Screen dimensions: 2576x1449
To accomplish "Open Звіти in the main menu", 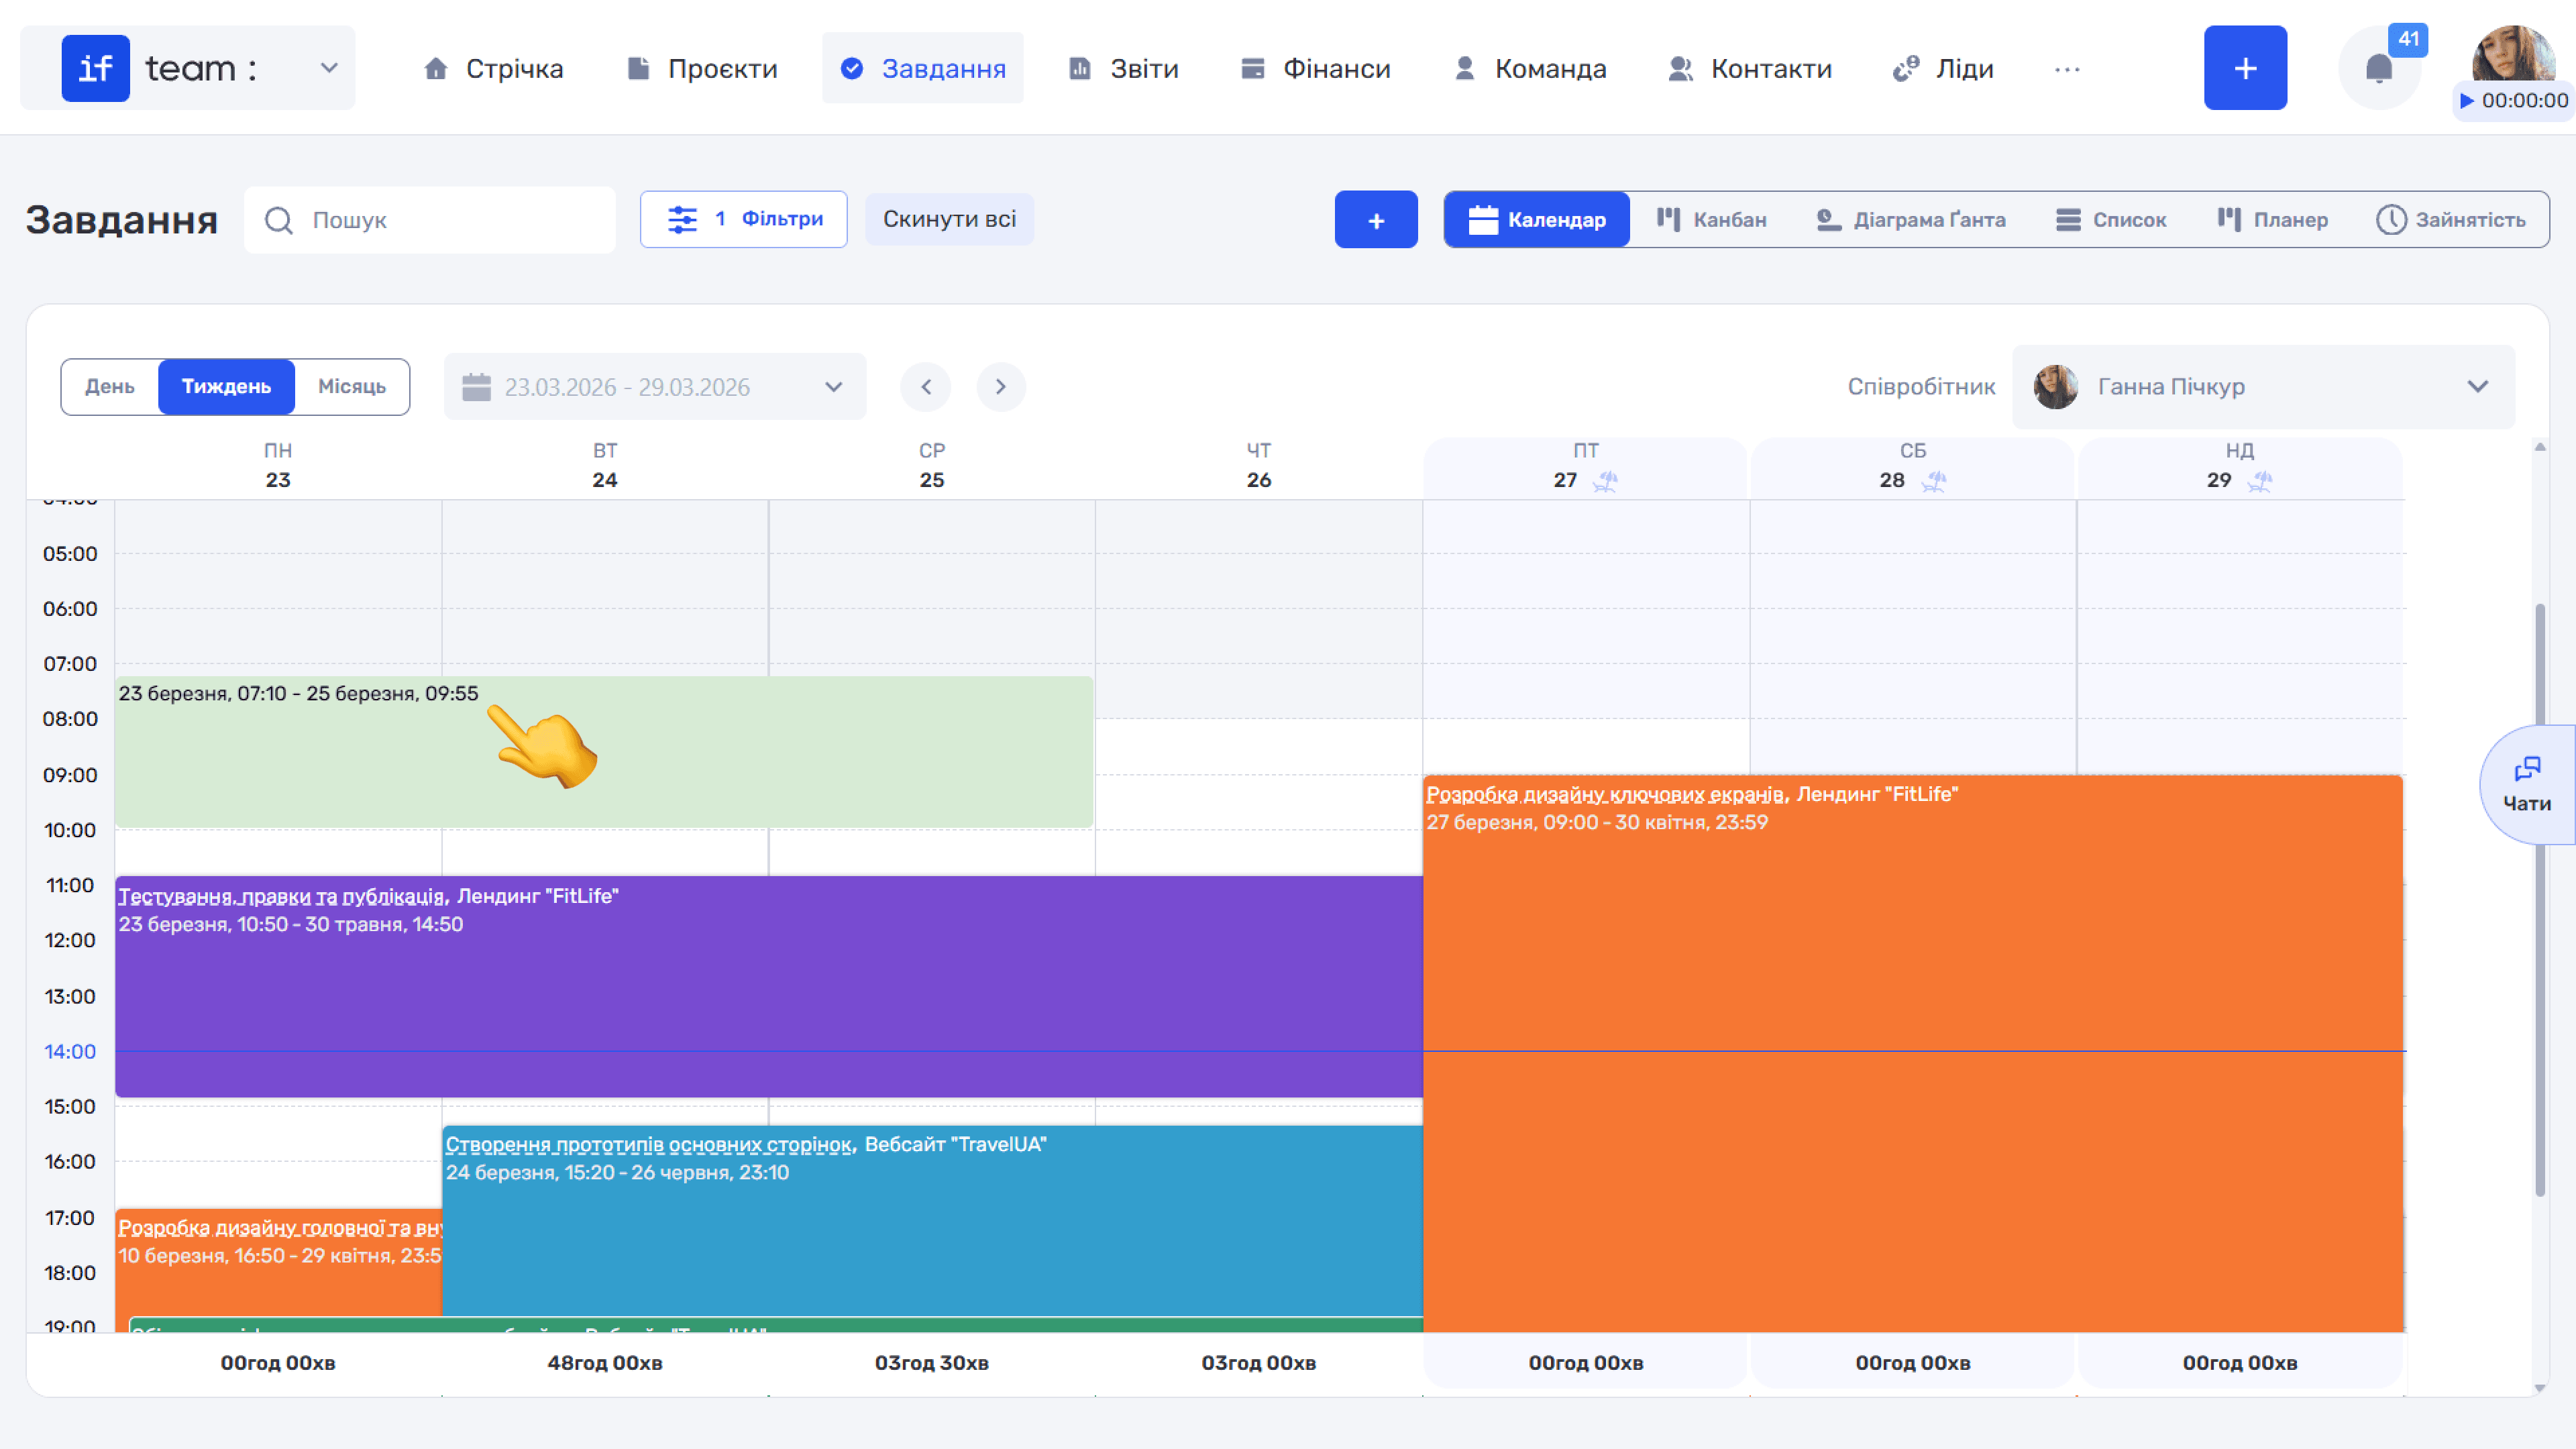I will point(1124,68).
